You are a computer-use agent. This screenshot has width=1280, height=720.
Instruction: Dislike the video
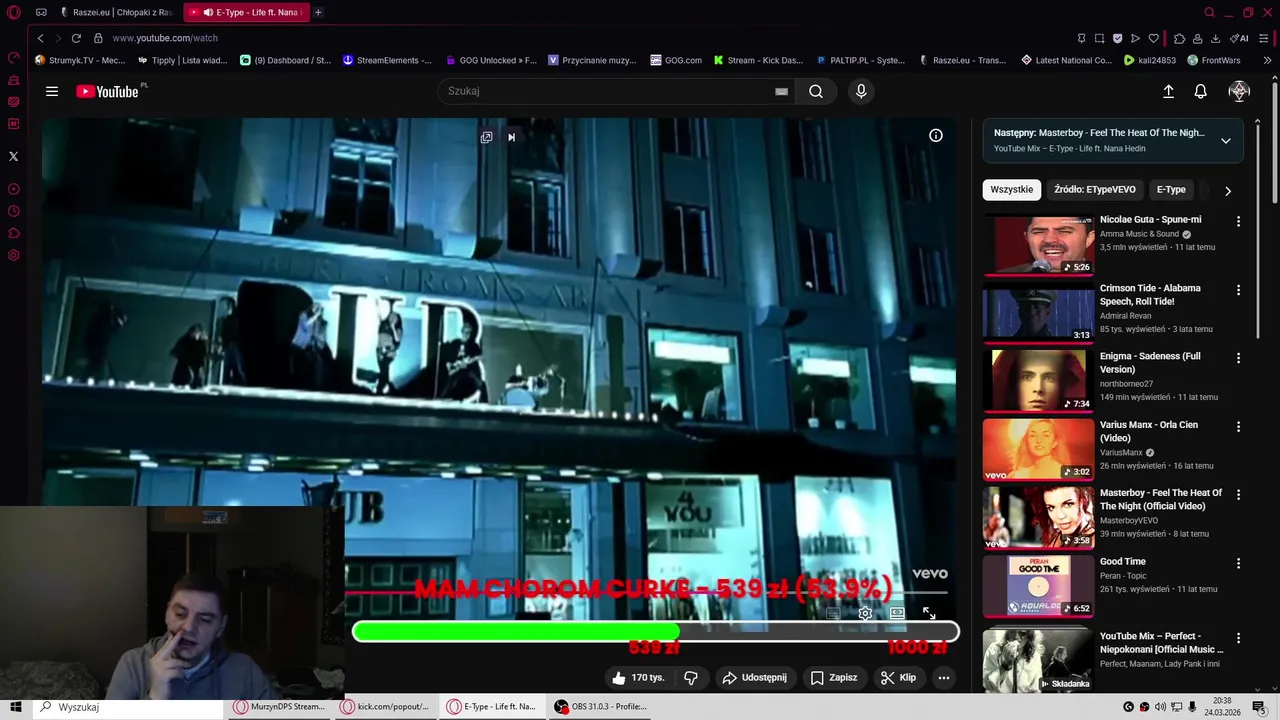pyautogui.click(x=691, y=678)
